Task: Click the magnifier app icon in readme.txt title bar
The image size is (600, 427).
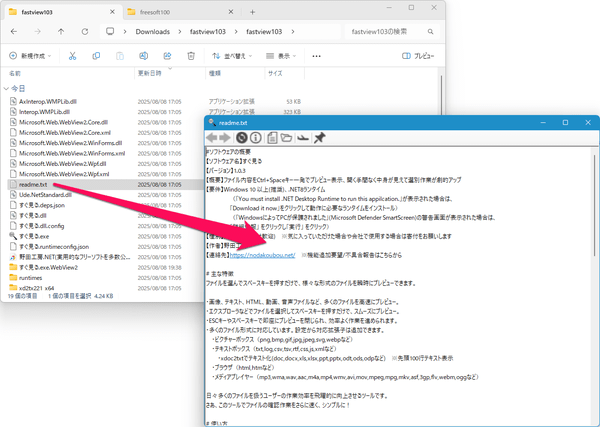Action: click(x=212, y=122)
